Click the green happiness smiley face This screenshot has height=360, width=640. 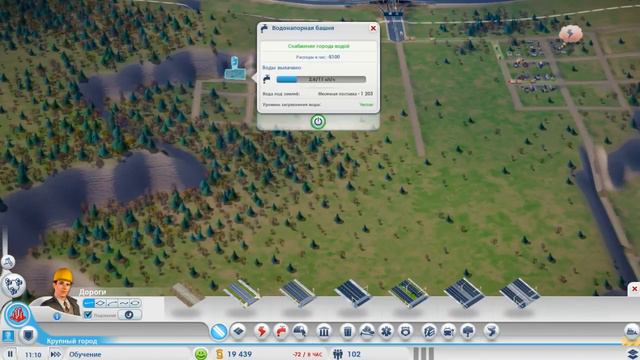(x=200, y=353)
